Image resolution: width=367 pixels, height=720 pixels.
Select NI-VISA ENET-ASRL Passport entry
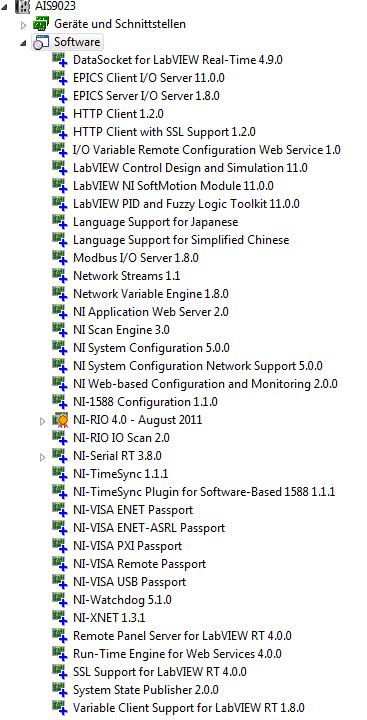149,528
